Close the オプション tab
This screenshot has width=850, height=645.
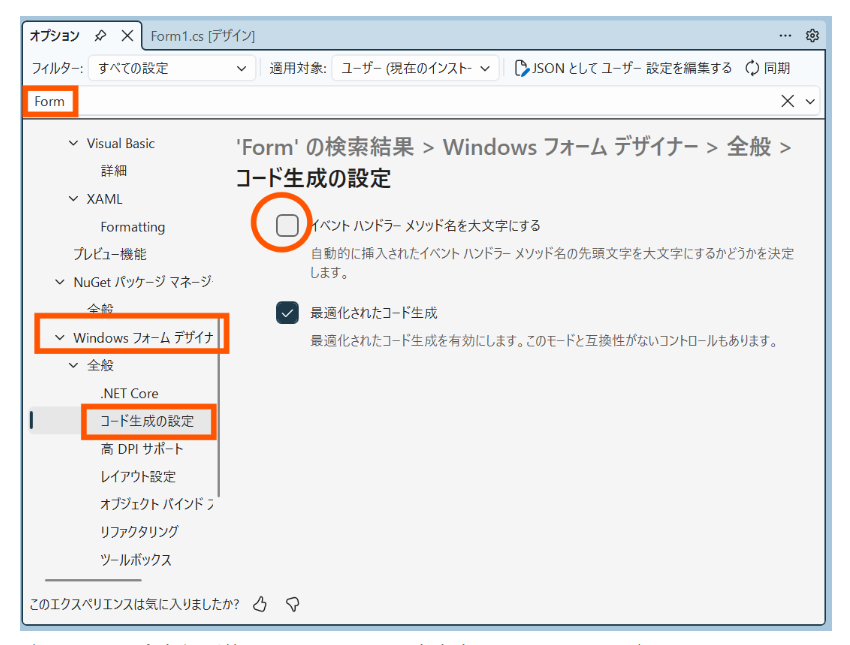click(x=127, y=36)
